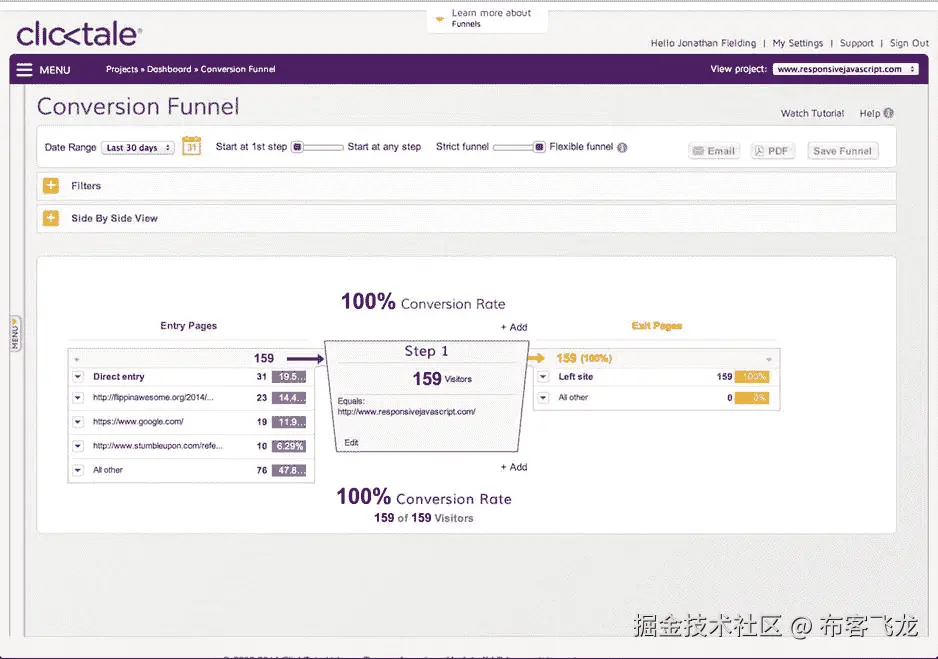Click the MENU label in purple bar
The height and width of the screenshot is (659, 938).
pos(55,70)
